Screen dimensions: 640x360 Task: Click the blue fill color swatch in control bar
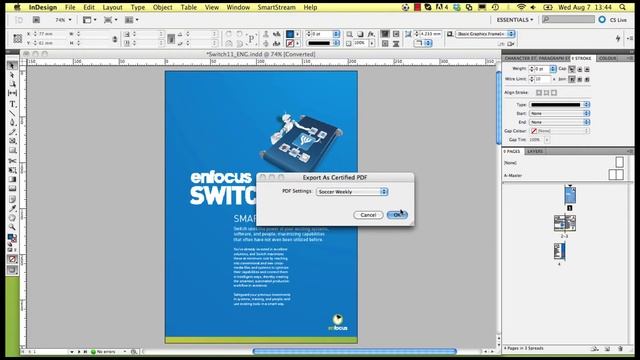tap(290, 34)
